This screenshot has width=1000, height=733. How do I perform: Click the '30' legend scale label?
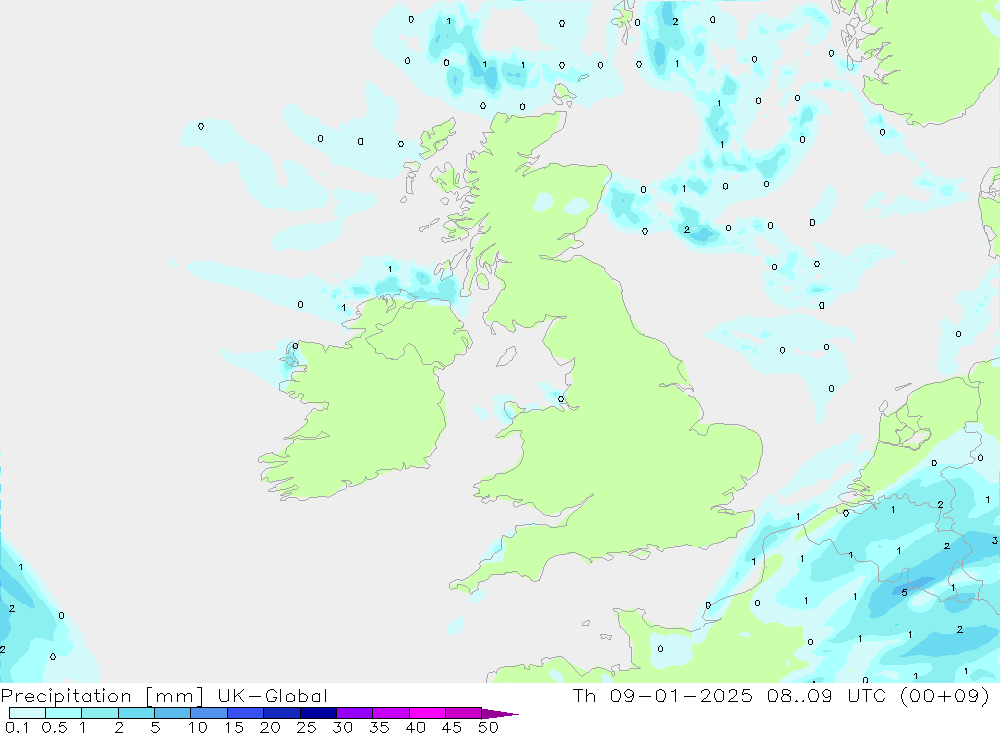[343, 727]
